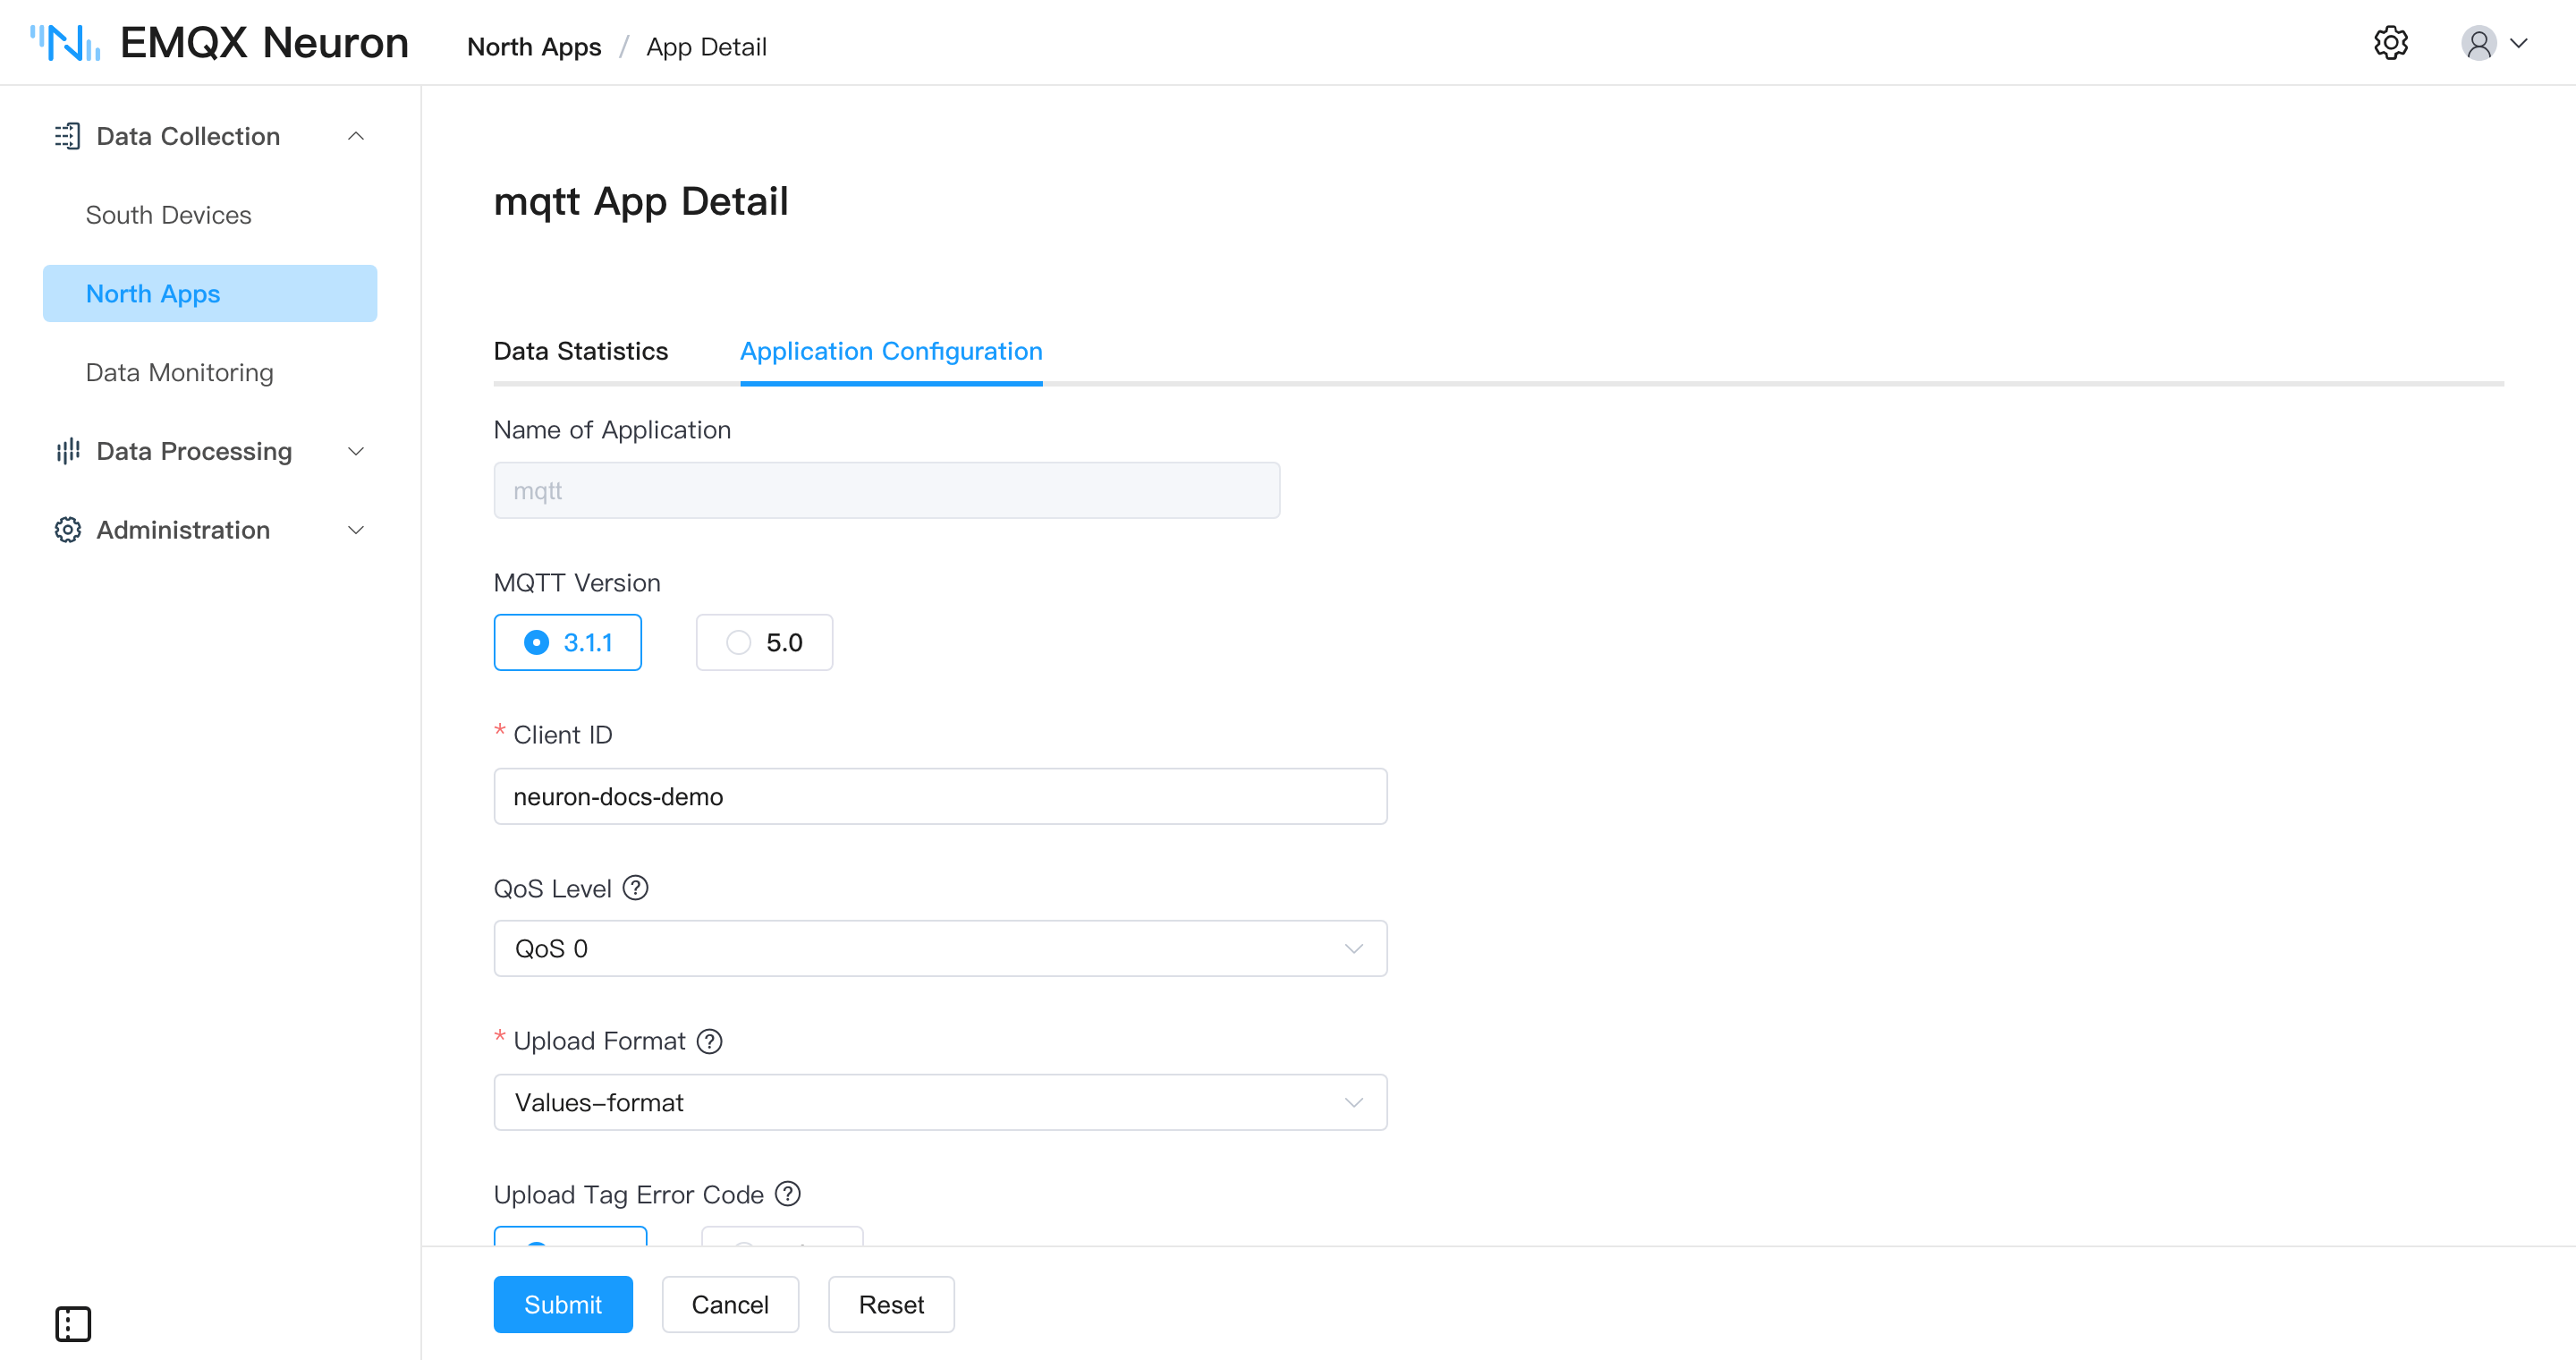Click the sidebar collapse icon at bottom
Screen dimensions: 2576x1360
[73, 1323]
